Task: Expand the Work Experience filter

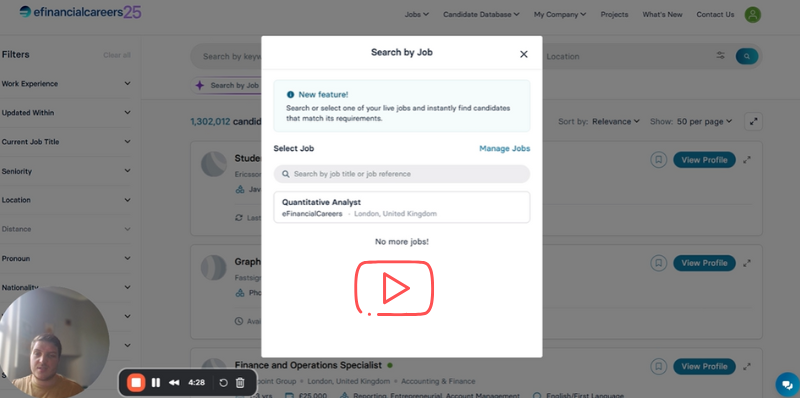Action: tap(66, 84)
